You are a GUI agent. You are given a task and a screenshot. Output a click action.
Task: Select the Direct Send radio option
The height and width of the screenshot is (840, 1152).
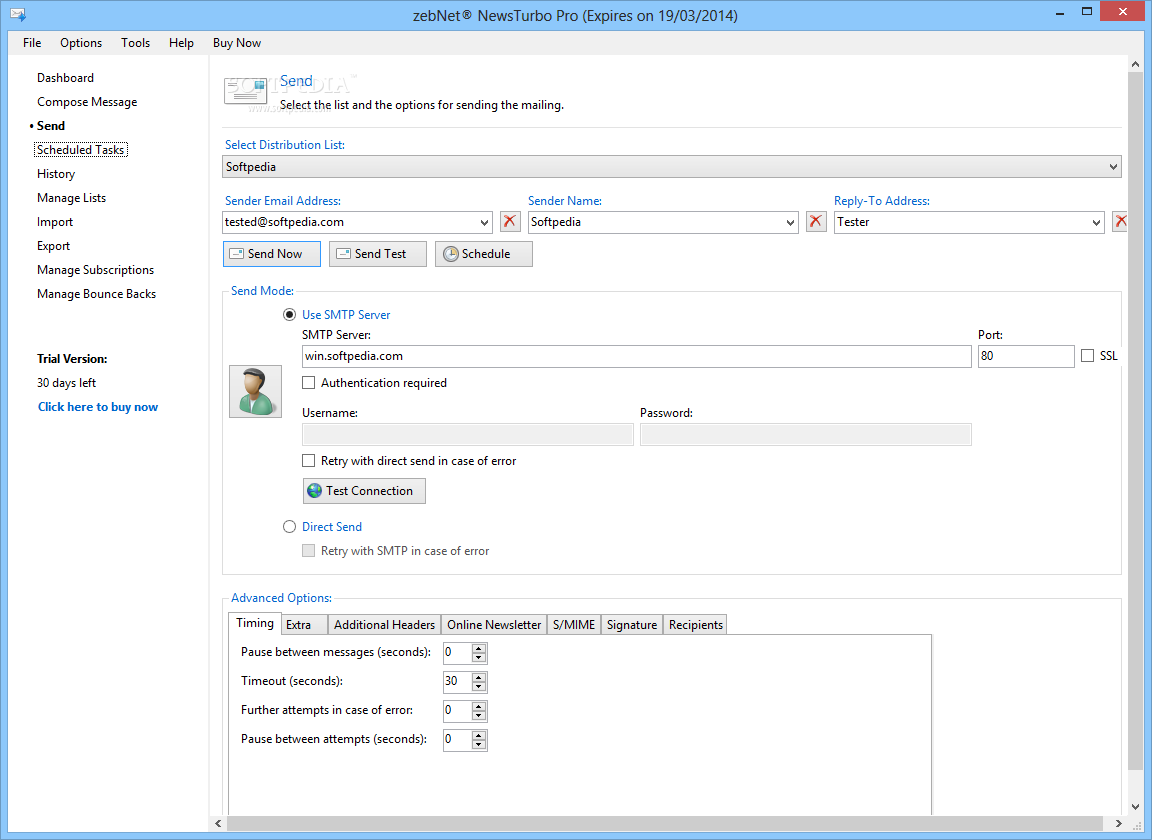tap(289, 527)
